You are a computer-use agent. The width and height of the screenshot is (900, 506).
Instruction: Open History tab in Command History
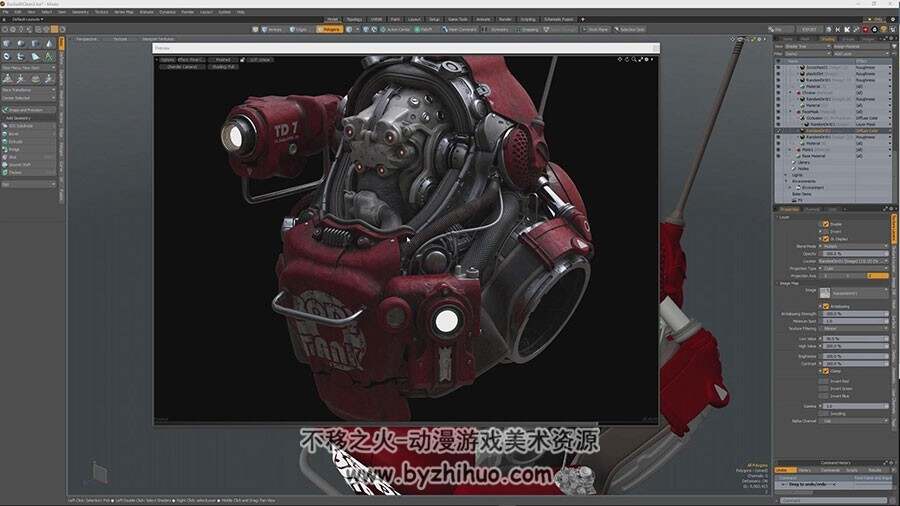[805, 470]
